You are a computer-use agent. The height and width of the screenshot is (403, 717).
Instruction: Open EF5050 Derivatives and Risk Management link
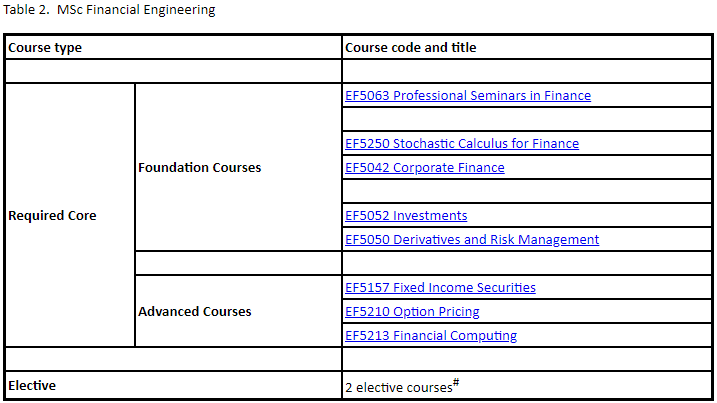point(472,240)
